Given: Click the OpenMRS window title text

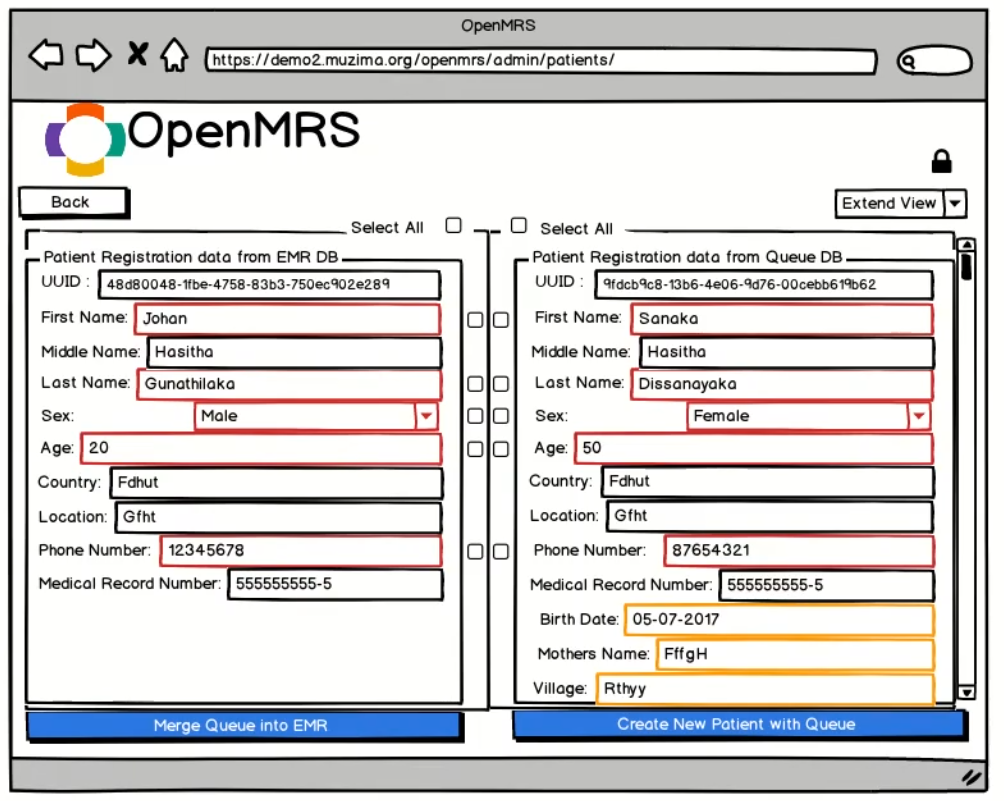Looking at the screenshot, I should (x=498, y=26).
